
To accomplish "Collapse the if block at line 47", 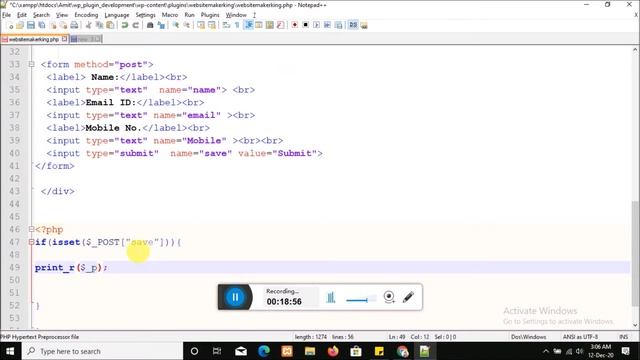I will click(31, 242).
